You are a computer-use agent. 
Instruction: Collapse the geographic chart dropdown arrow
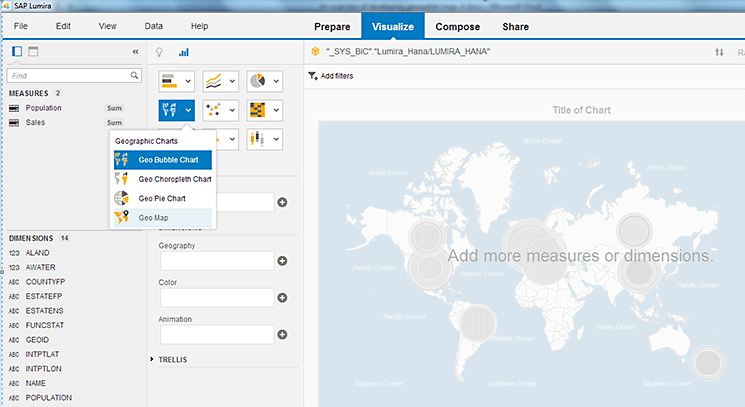[188, 110]
